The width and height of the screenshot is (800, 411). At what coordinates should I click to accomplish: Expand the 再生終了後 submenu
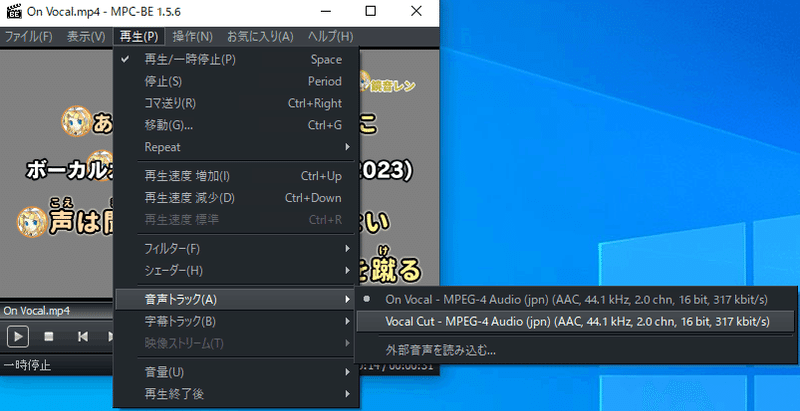click(x=236, y=394)
